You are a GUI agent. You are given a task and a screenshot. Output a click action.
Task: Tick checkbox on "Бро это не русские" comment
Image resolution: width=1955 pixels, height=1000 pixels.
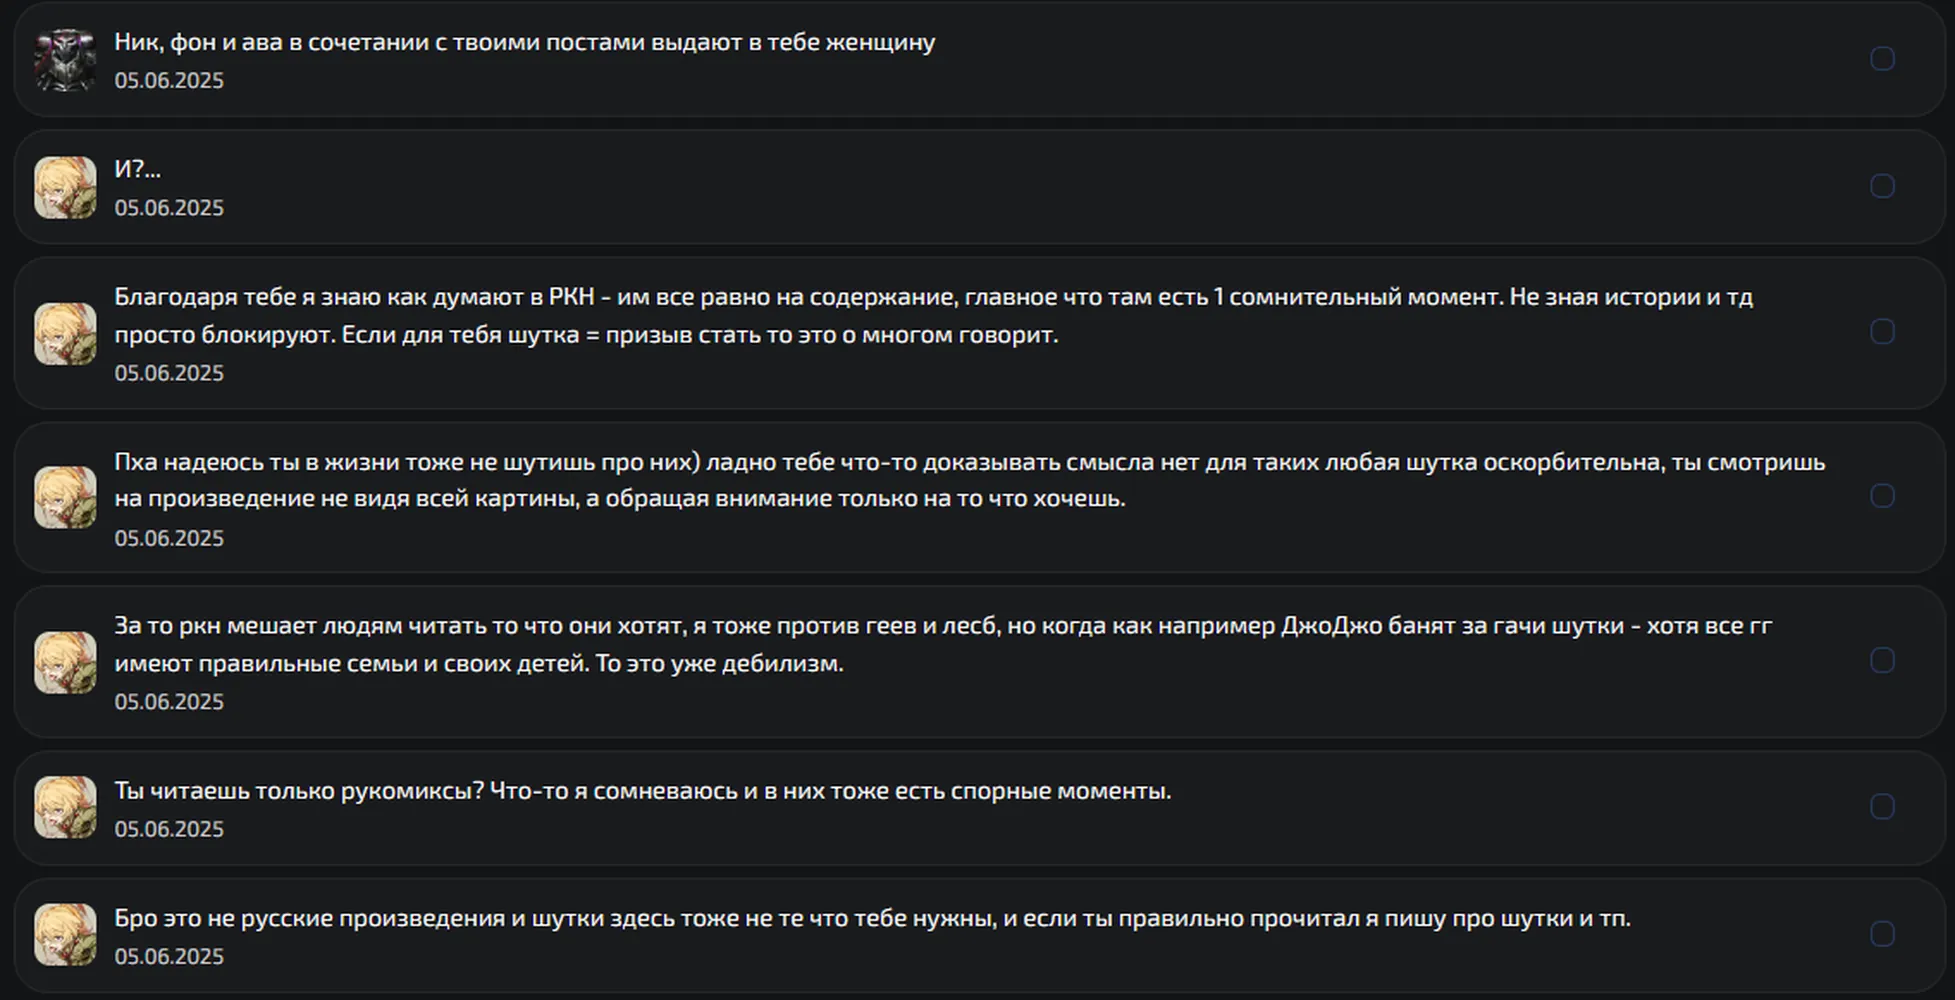tap(1882, 933)
